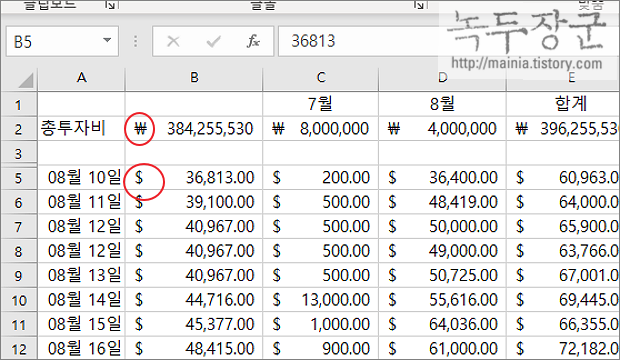Image resolution: width=620 pixels, height=360 pixels.
Task: Select the 합계 header cell
Action: click(x=563, y=104)
